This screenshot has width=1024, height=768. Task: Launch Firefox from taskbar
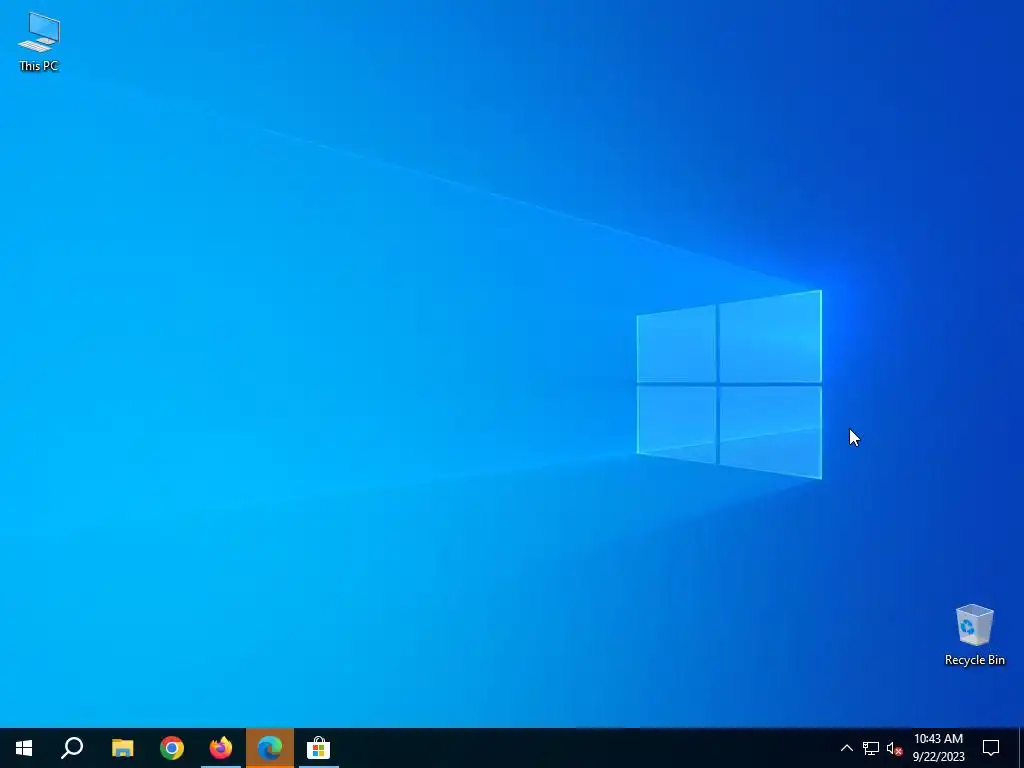click(x=221, y=748)
